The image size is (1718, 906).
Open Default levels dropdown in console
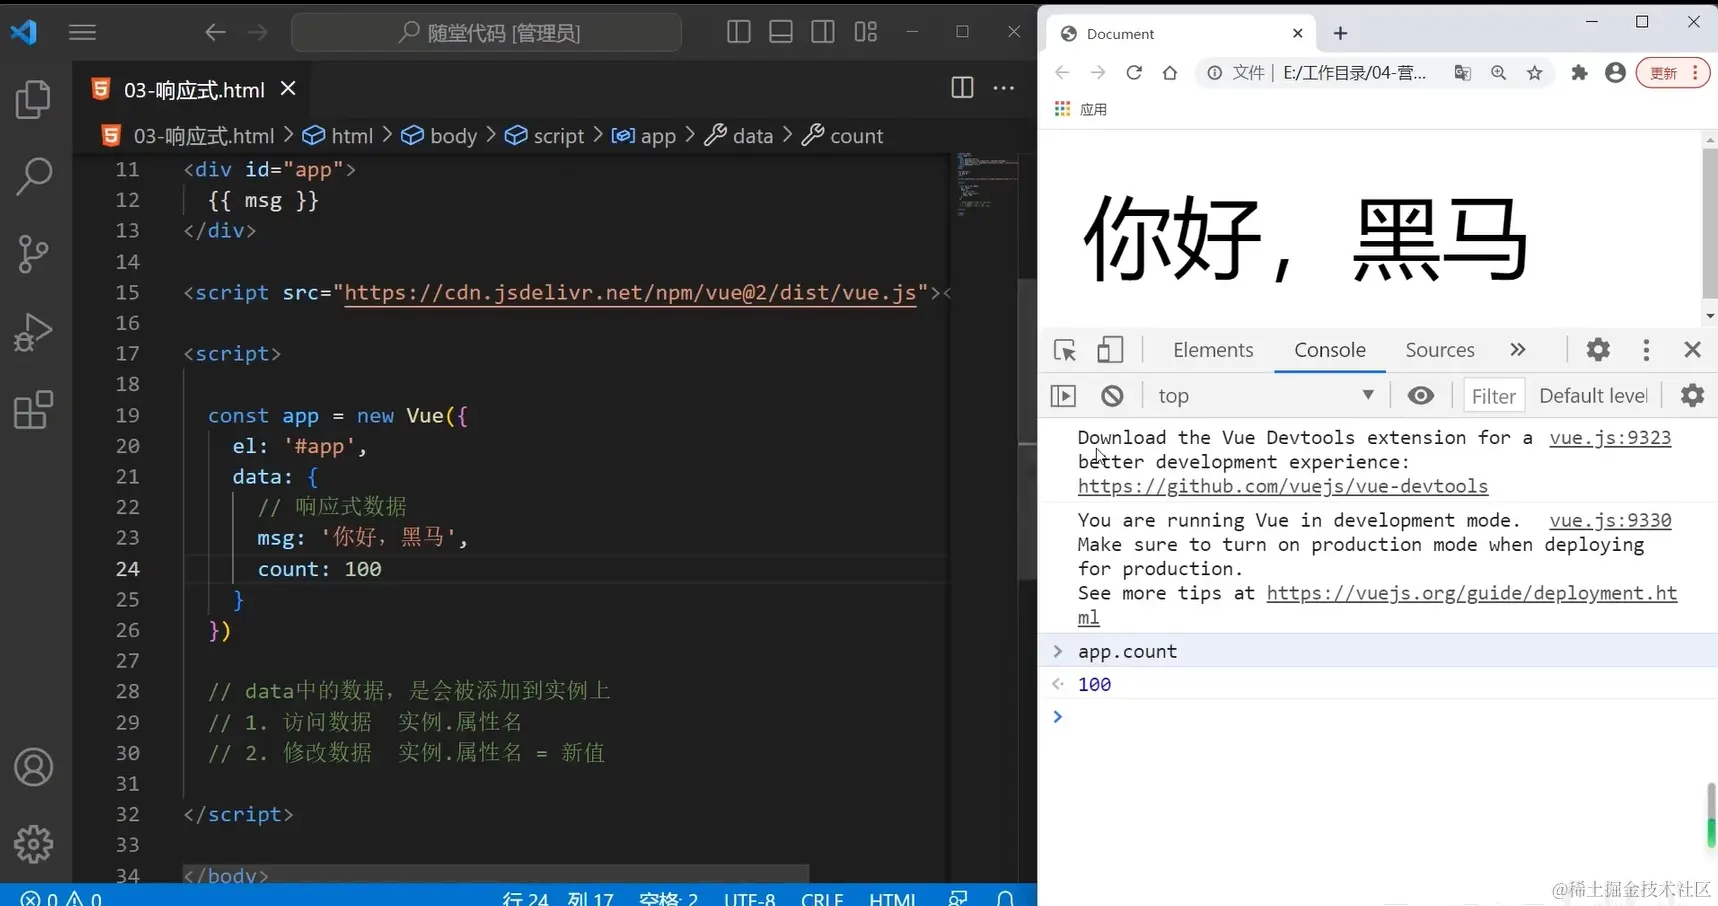click(x=1592, y=395)
